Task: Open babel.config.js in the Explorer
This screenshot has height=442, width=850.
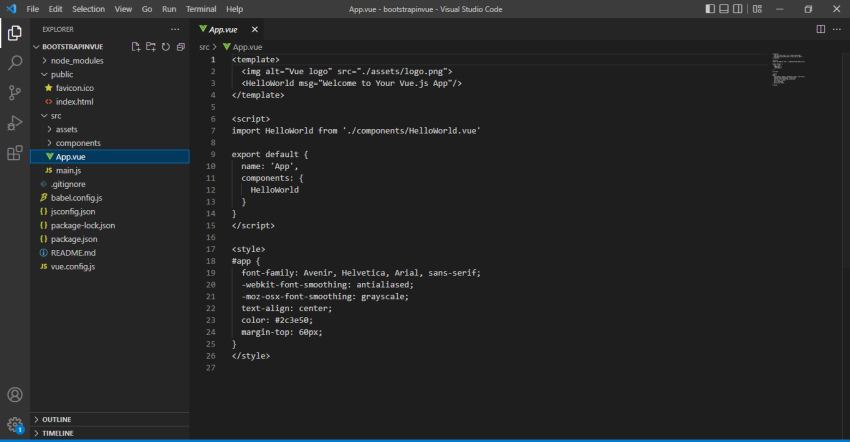Action: (x=110, y=198)
